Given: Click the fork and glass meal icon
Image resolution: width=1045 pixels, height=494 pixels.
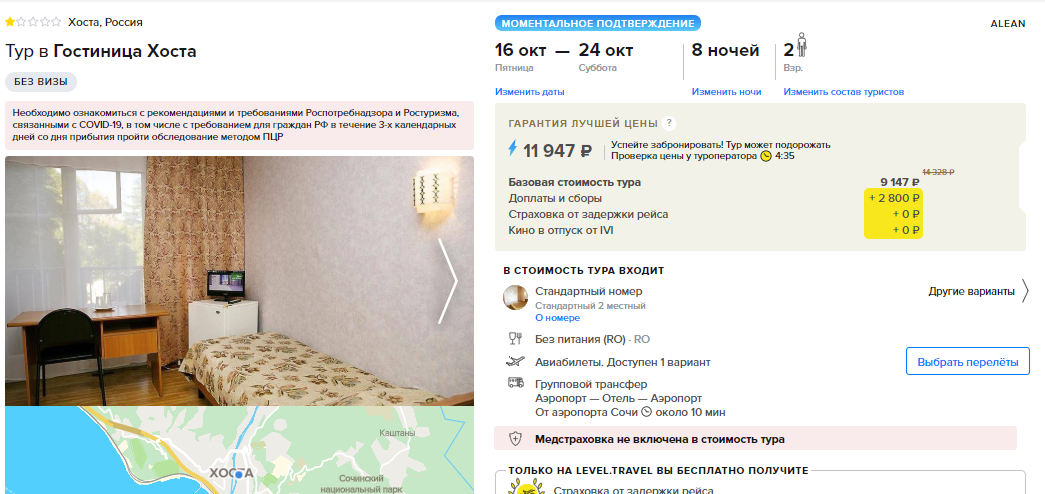Looking at the screenshot, I should (x=515, y=339).
